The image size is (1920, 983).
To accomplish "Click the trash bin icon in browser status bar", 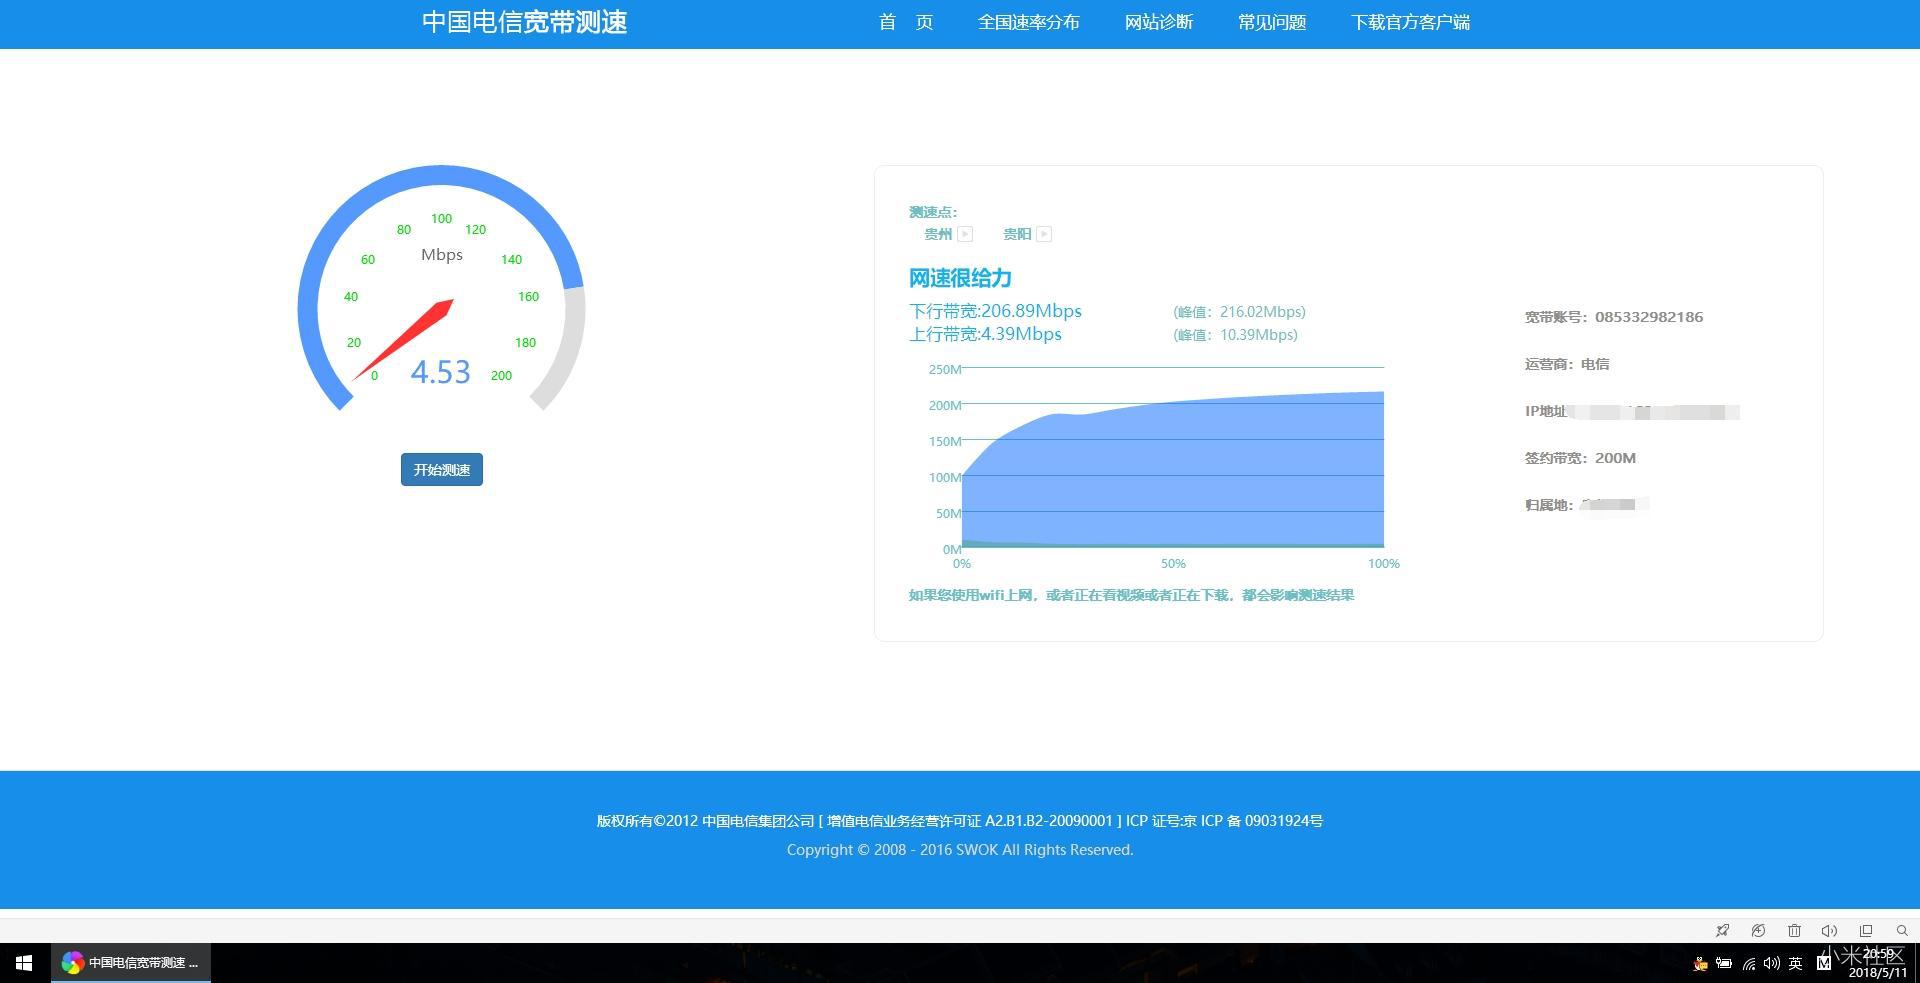I will click(1794, 930).
